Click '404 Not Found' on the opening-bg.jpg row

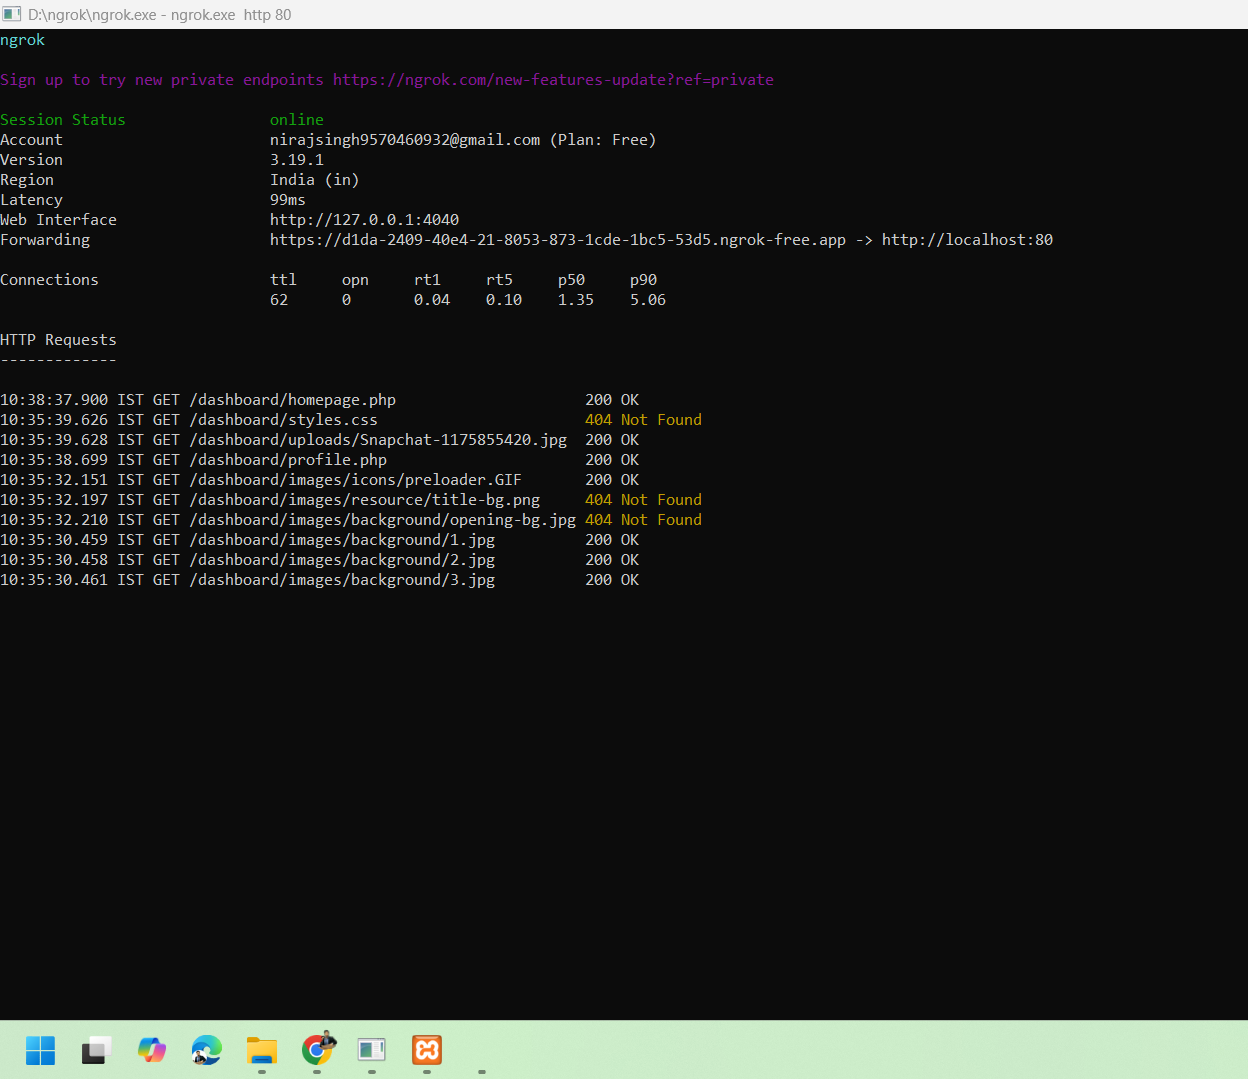click(x=644, y=520)
